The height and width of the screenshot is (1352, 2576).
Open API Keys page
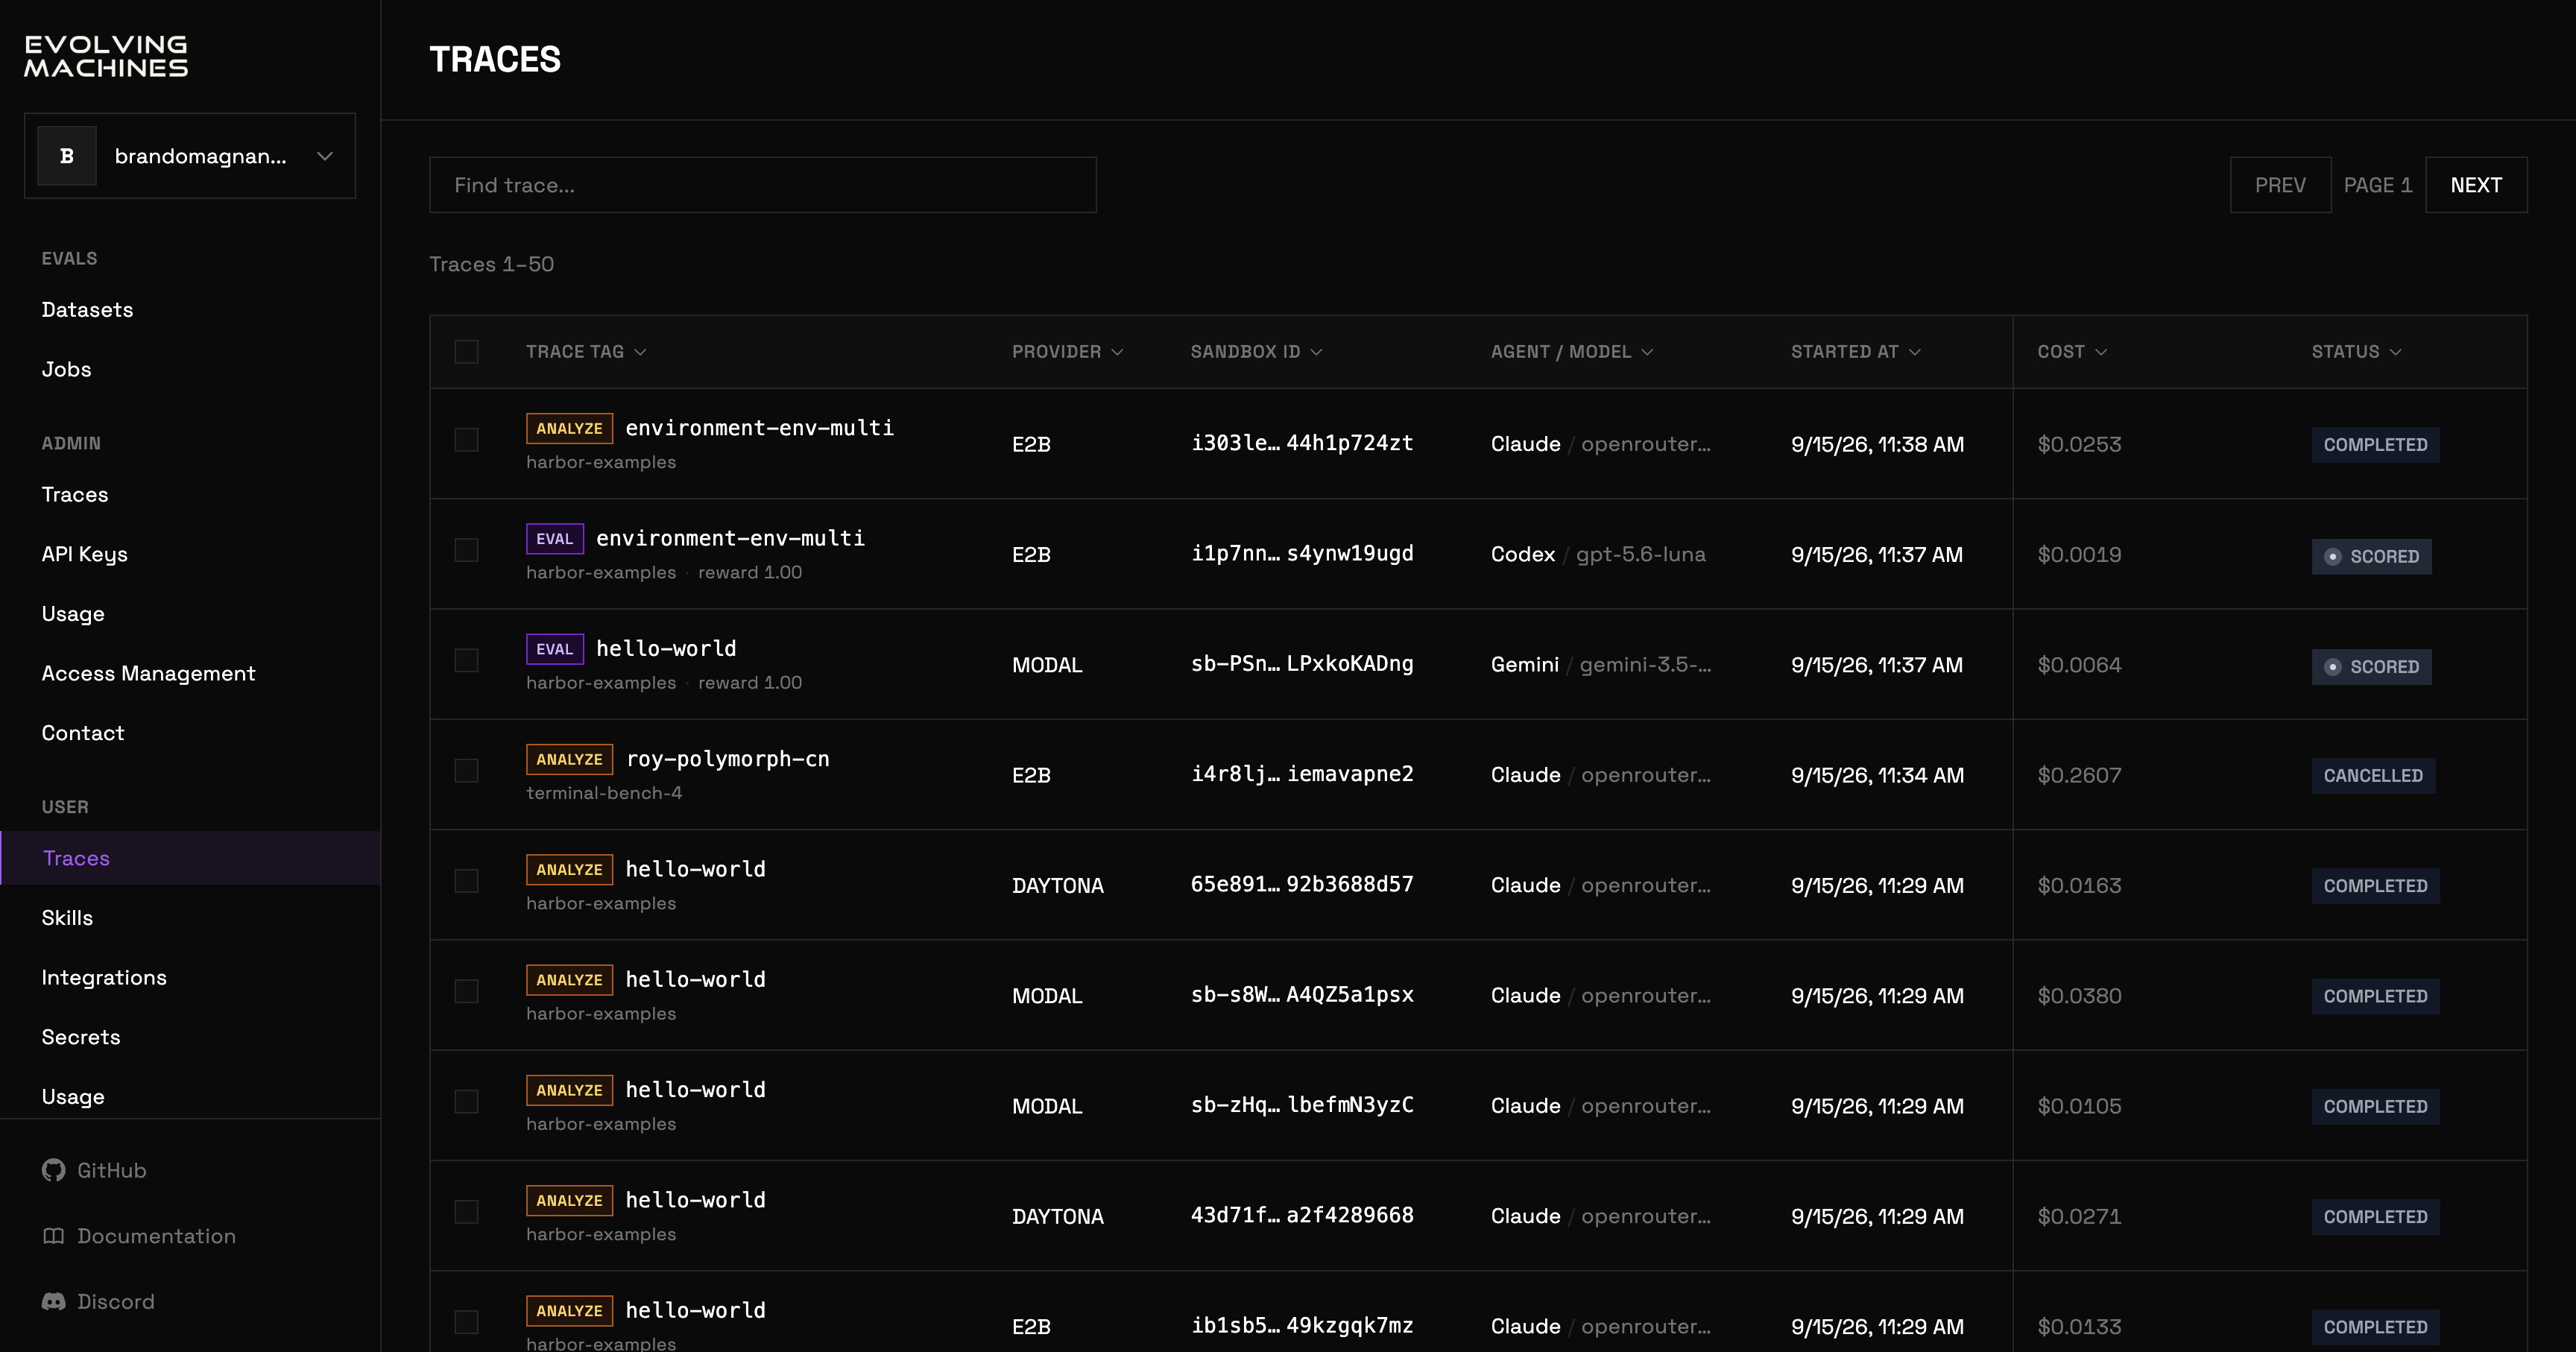pyautogui.click(x=85, y=554)
